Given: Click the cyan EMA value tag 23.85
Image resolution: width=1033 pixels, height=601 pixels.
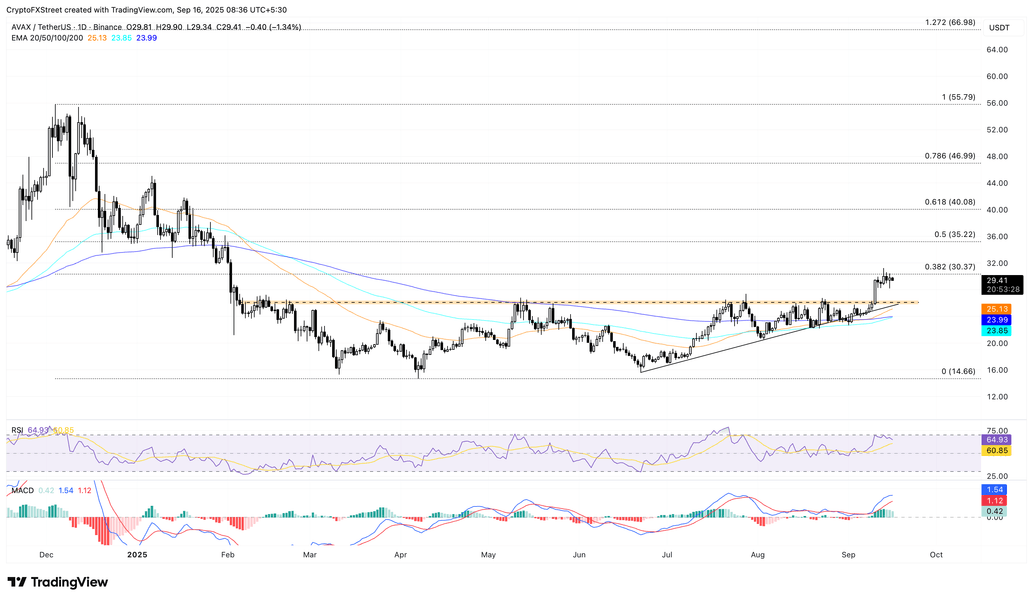Looking at the screenshot, I should click(996, 330).
